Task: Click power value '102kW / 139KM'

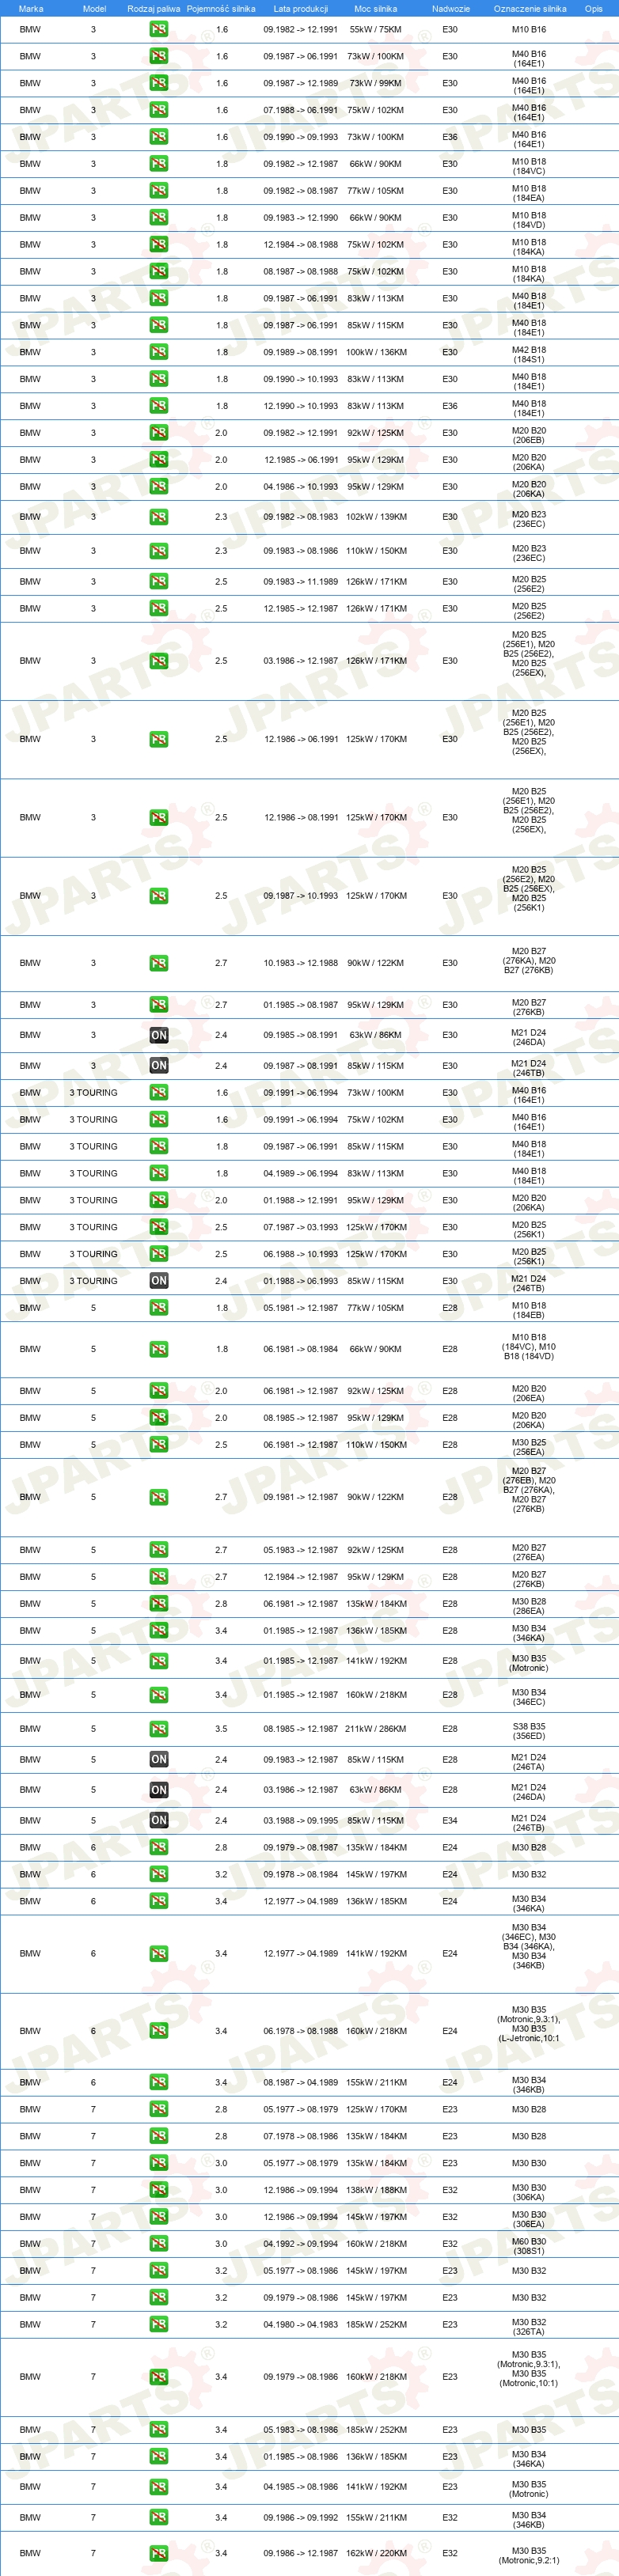Action: click(376, 517)
